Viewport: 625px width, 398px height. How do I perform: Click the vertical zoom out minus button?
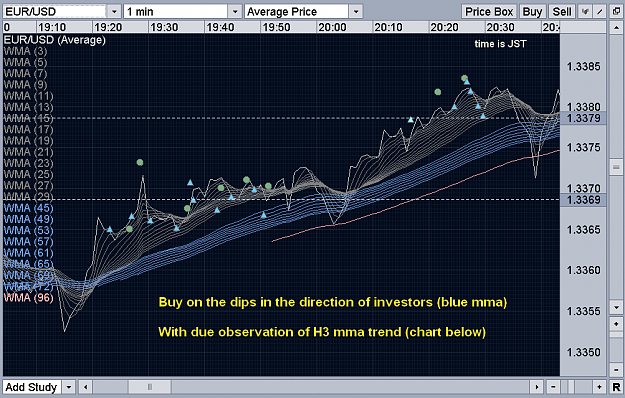click(x=616, y=370)
